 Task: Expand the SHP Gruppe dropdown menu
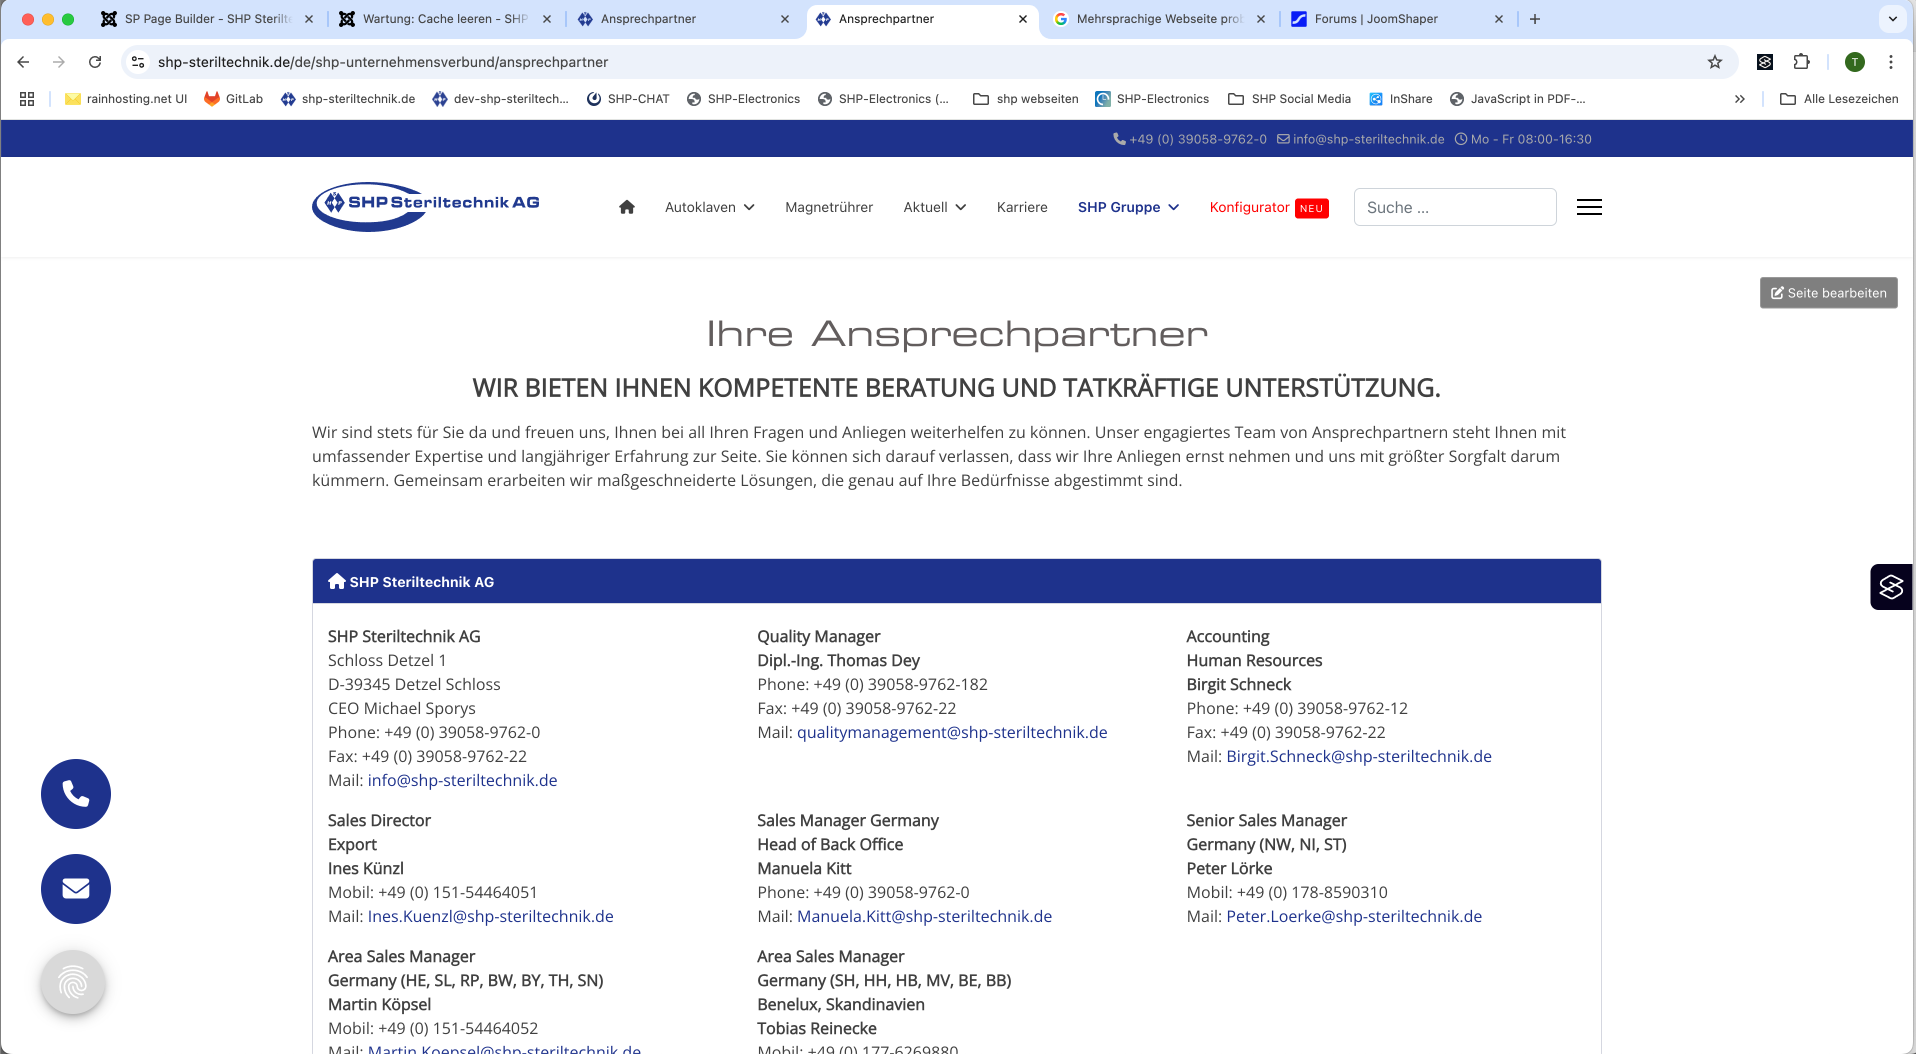[x=1128, y=207]
